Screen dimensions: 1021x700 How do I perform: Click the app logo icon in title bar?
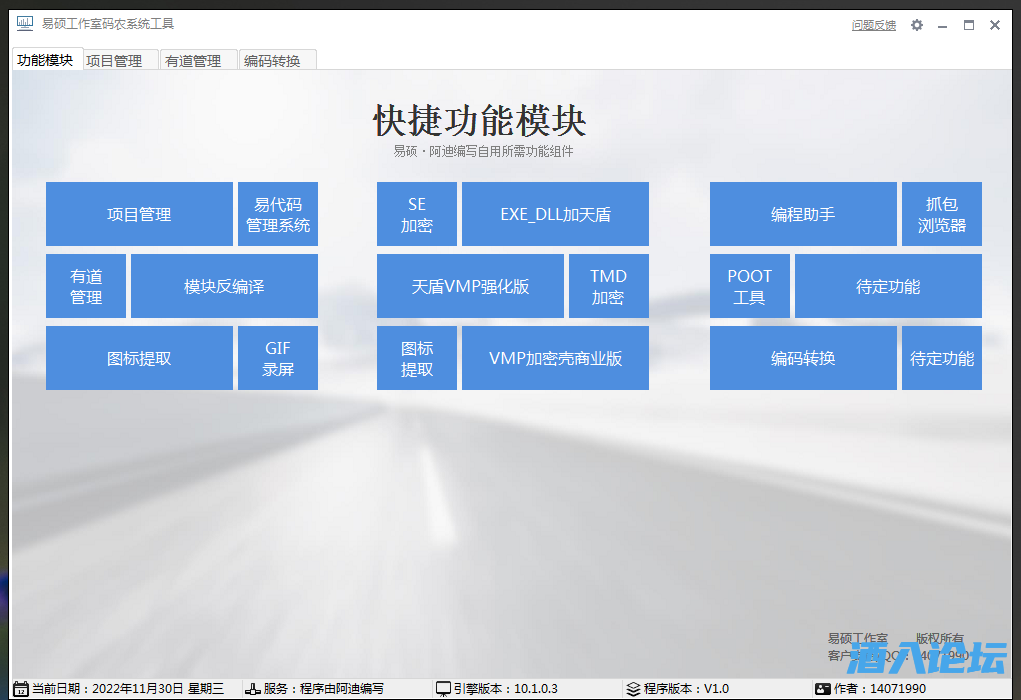[x=25, y=24]
